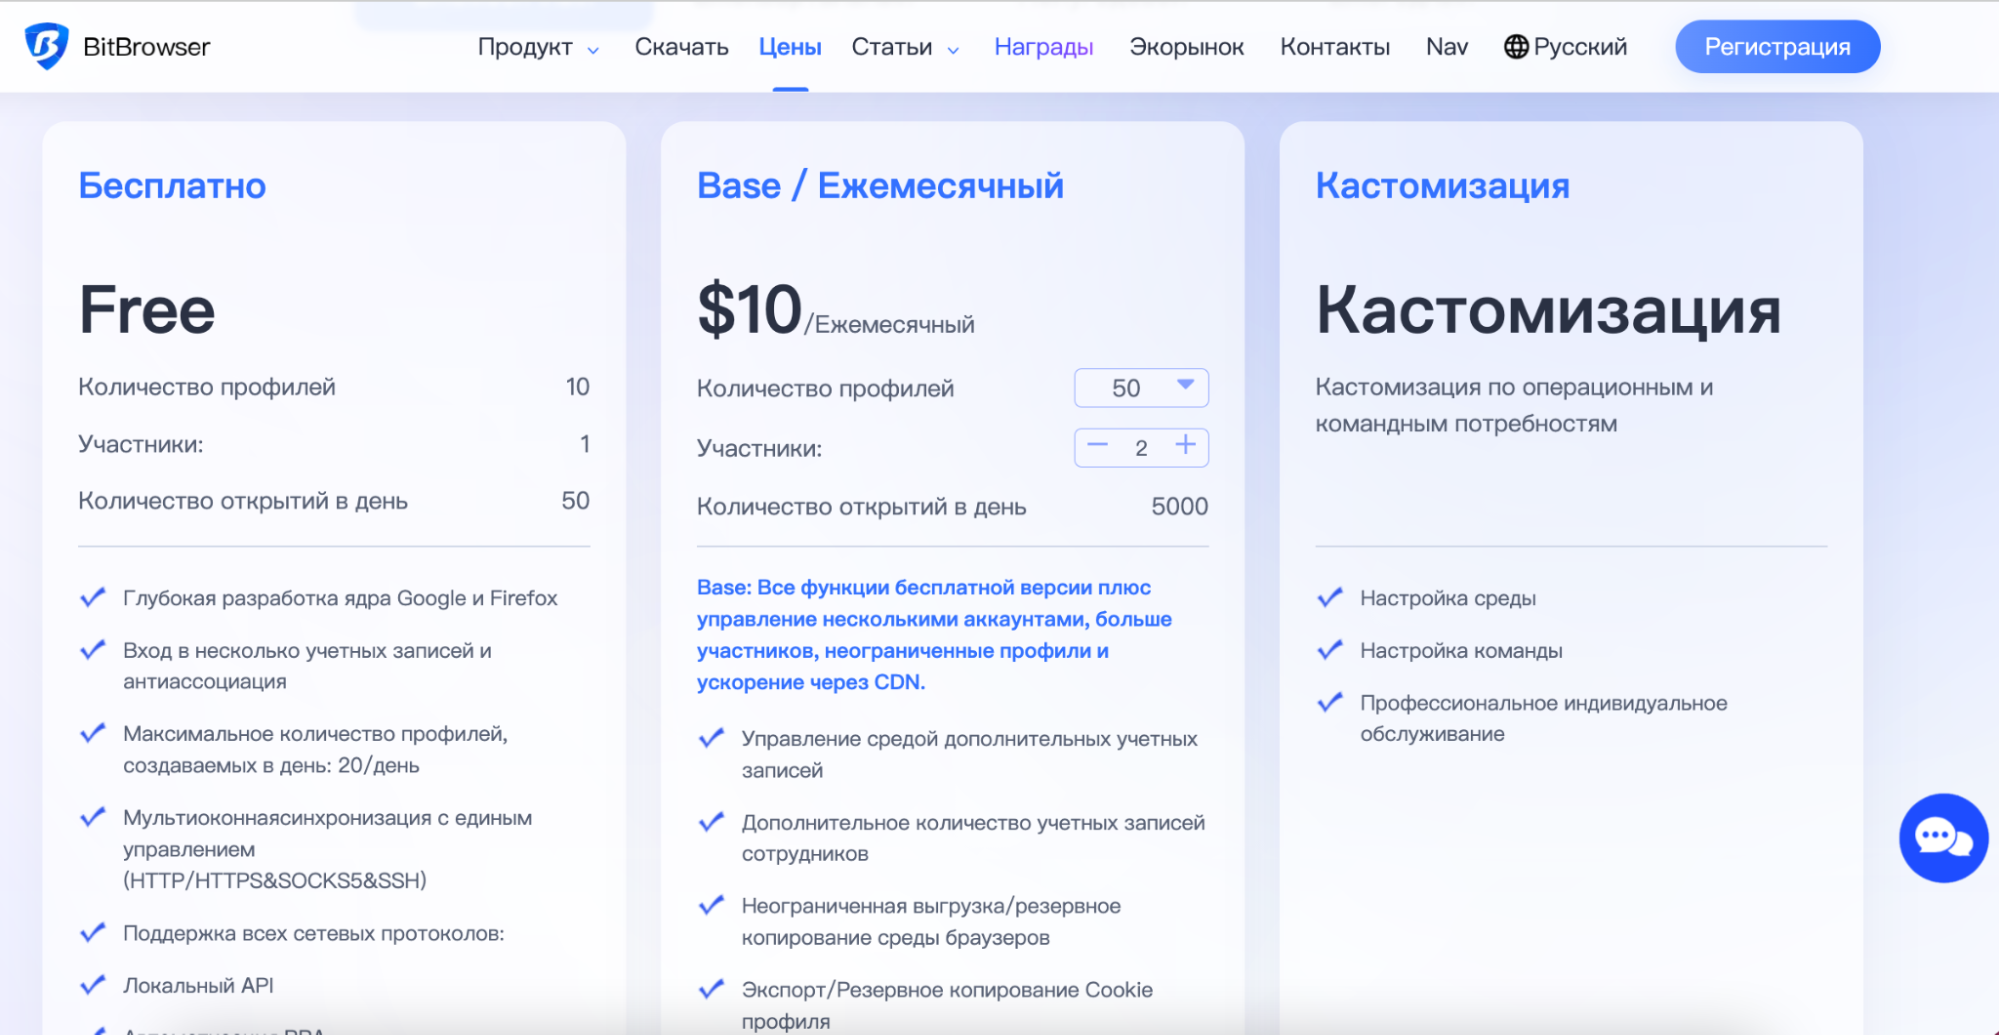The height and width of the screenshot is (1035, 1999).
Task: Click the Регистрация button
Action: tap(1777, 47)
